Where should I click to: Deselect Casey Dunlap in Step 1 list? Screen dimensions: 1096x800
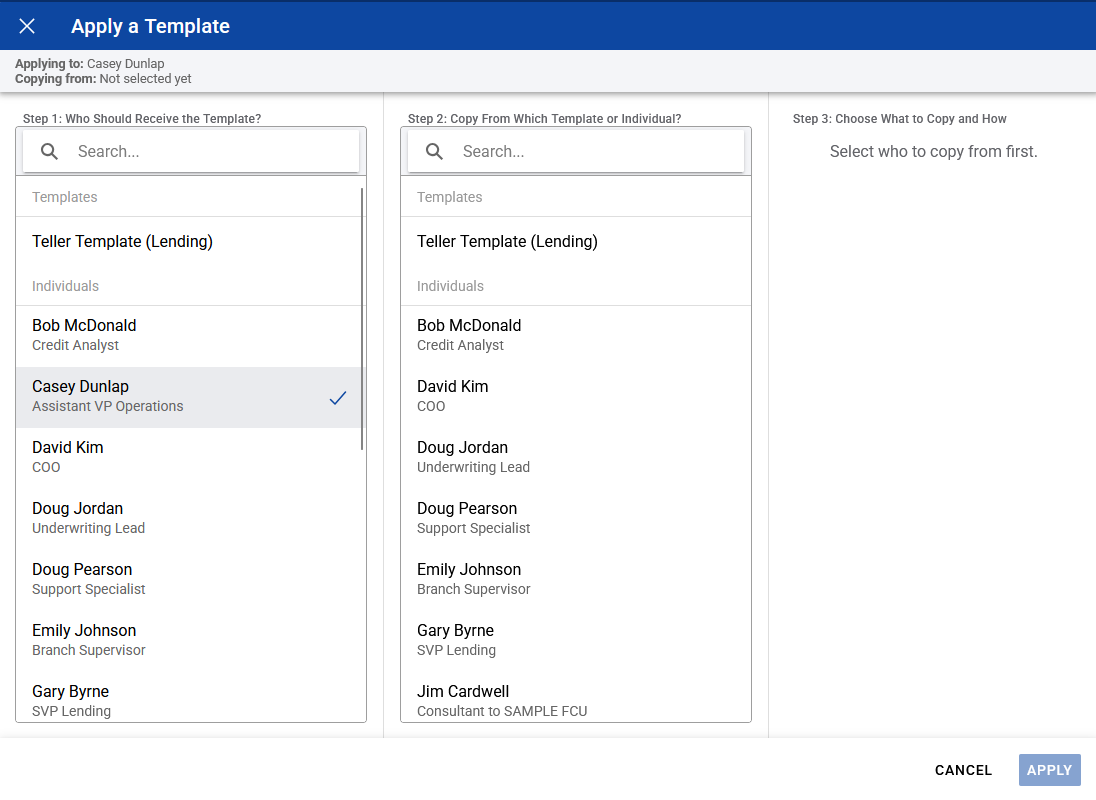pos(189,397)
